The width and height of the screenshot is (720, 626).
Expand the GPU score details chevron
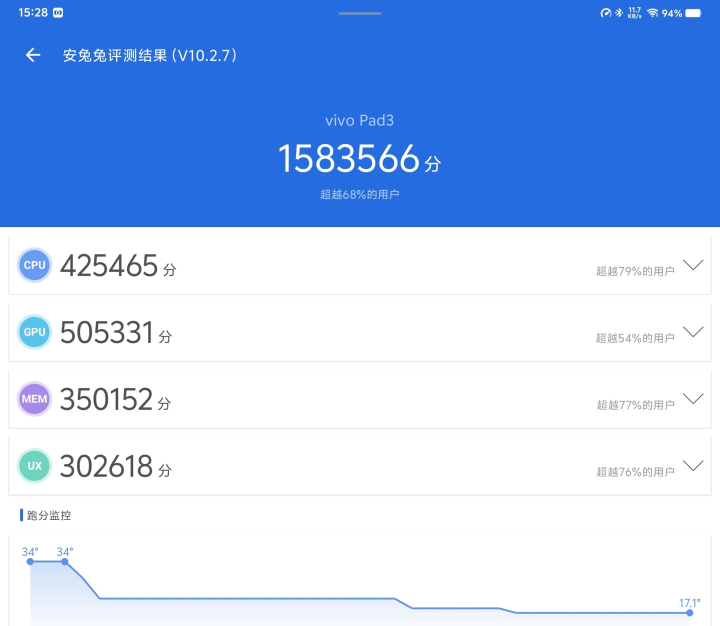[x=693, y=332]
